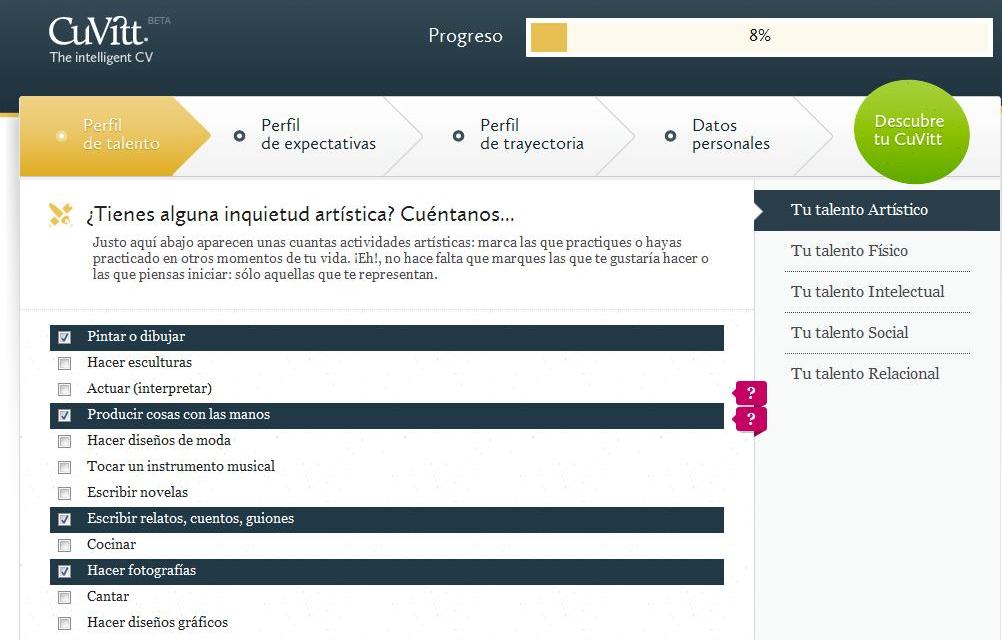
Task: Click help icon beside Producir cosas con las manos
Action: point(750,419)
